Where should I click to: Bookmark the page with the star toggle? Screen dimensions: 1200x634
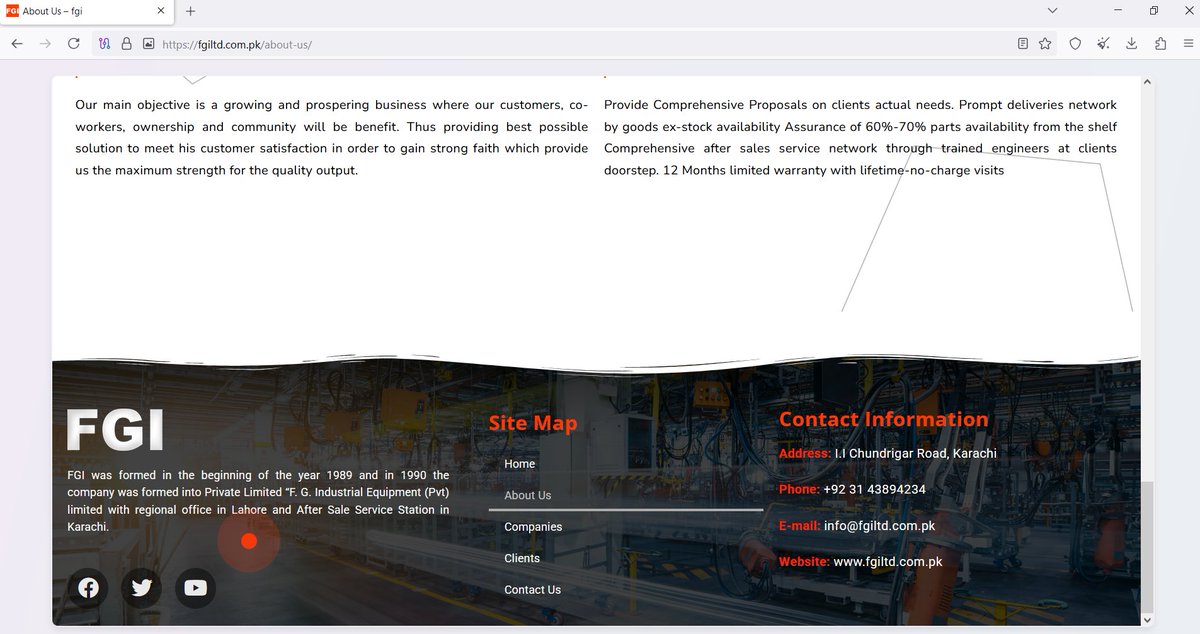point(1047,43)
